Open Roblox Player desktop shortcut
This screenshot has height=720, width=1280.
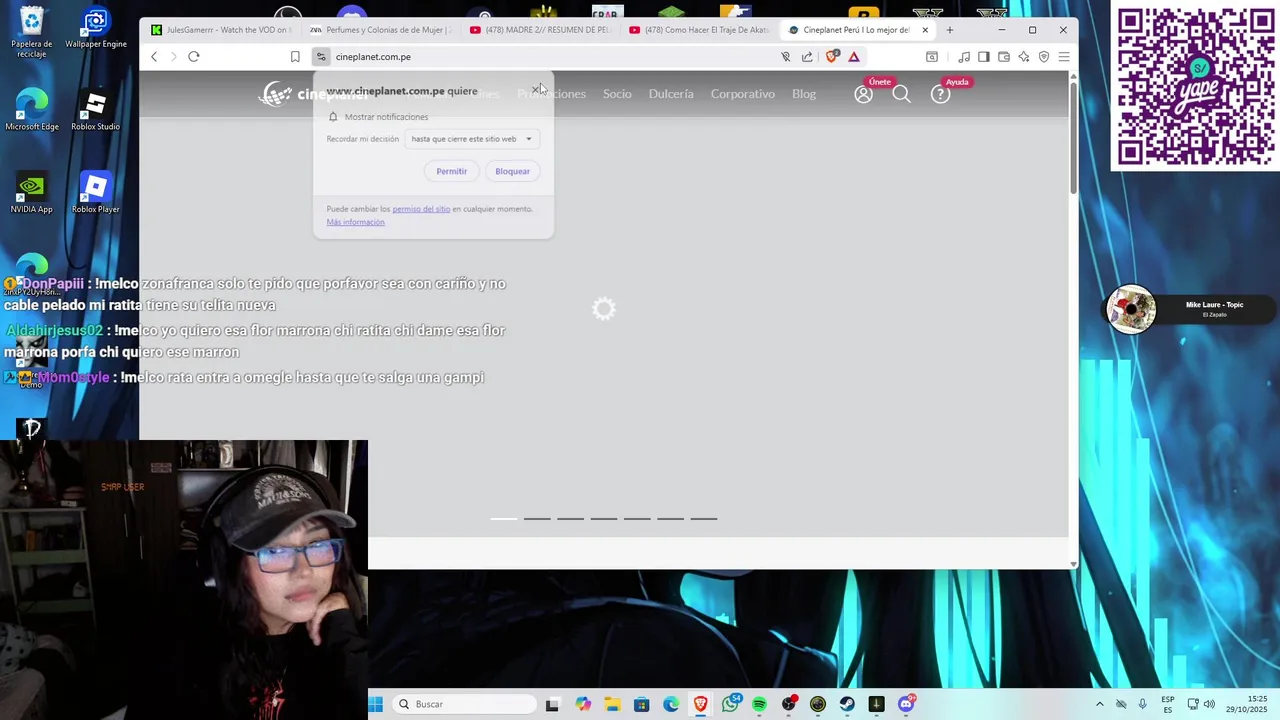(96, 192)
